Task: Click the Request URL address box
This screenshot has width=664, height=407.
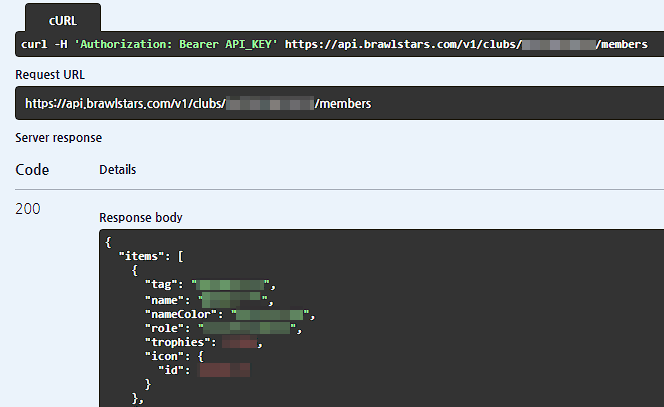Action: (340, 103)
